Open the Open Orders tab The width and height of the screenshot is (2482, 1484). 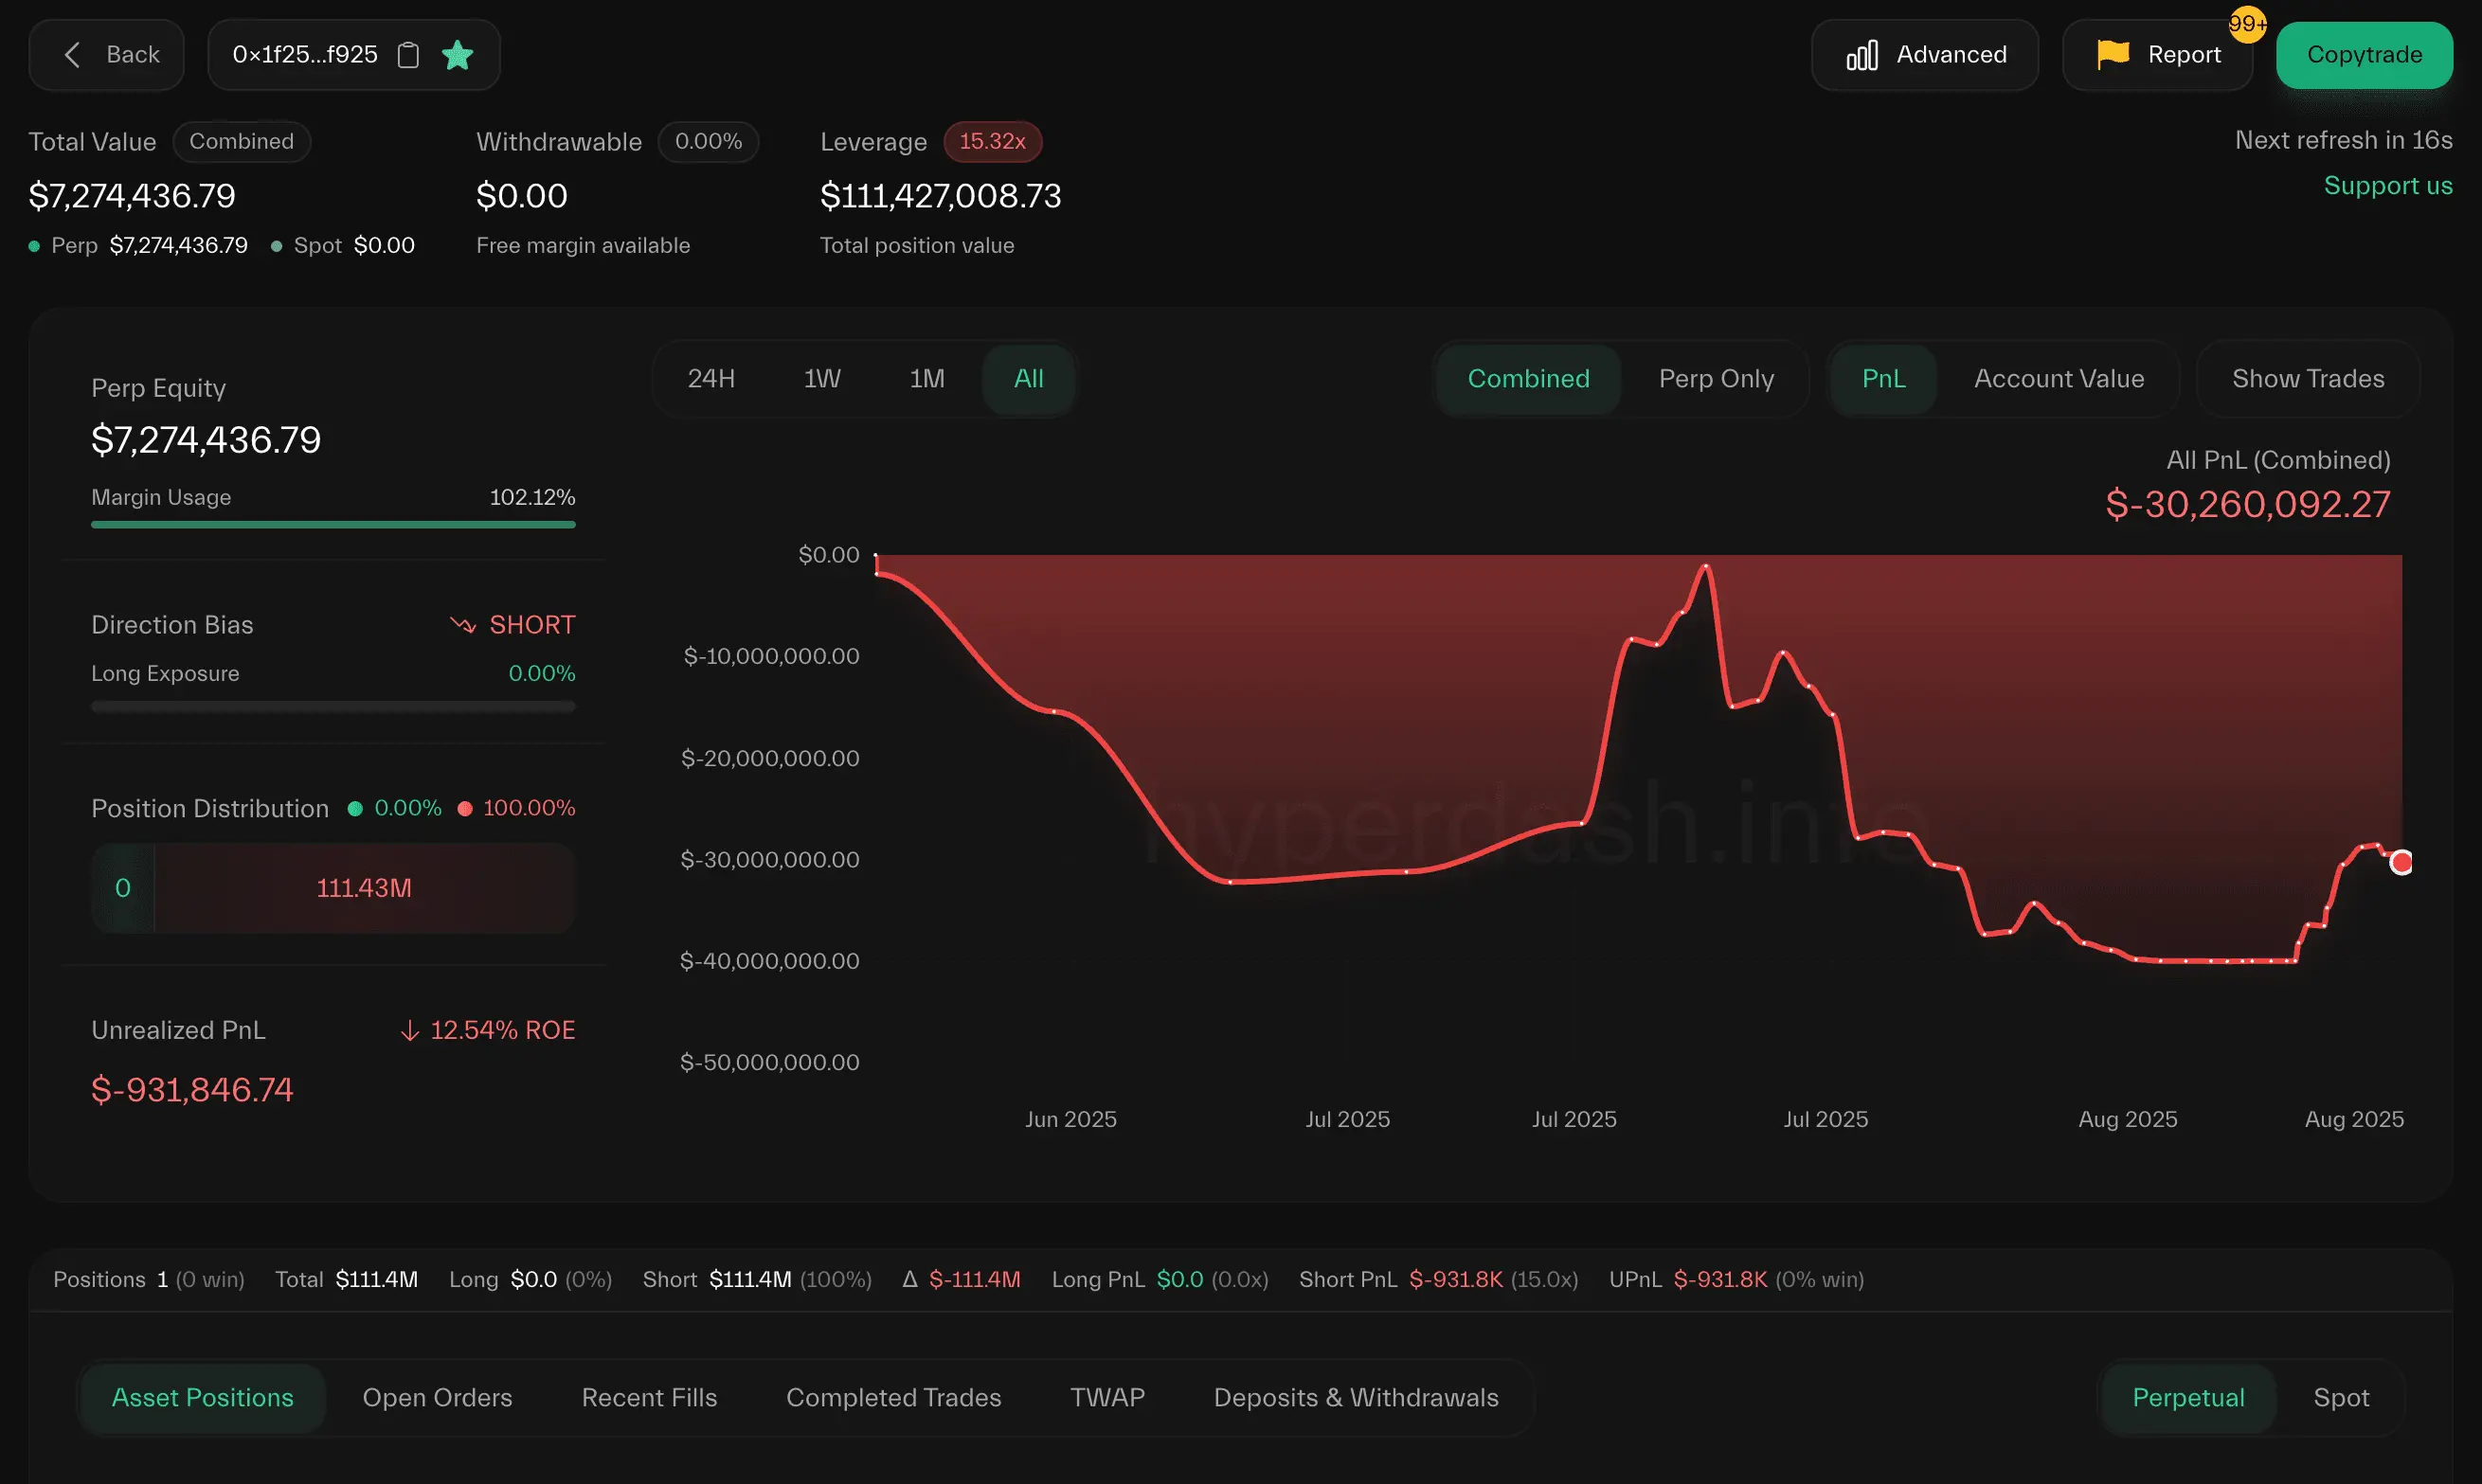[437, 1398]
